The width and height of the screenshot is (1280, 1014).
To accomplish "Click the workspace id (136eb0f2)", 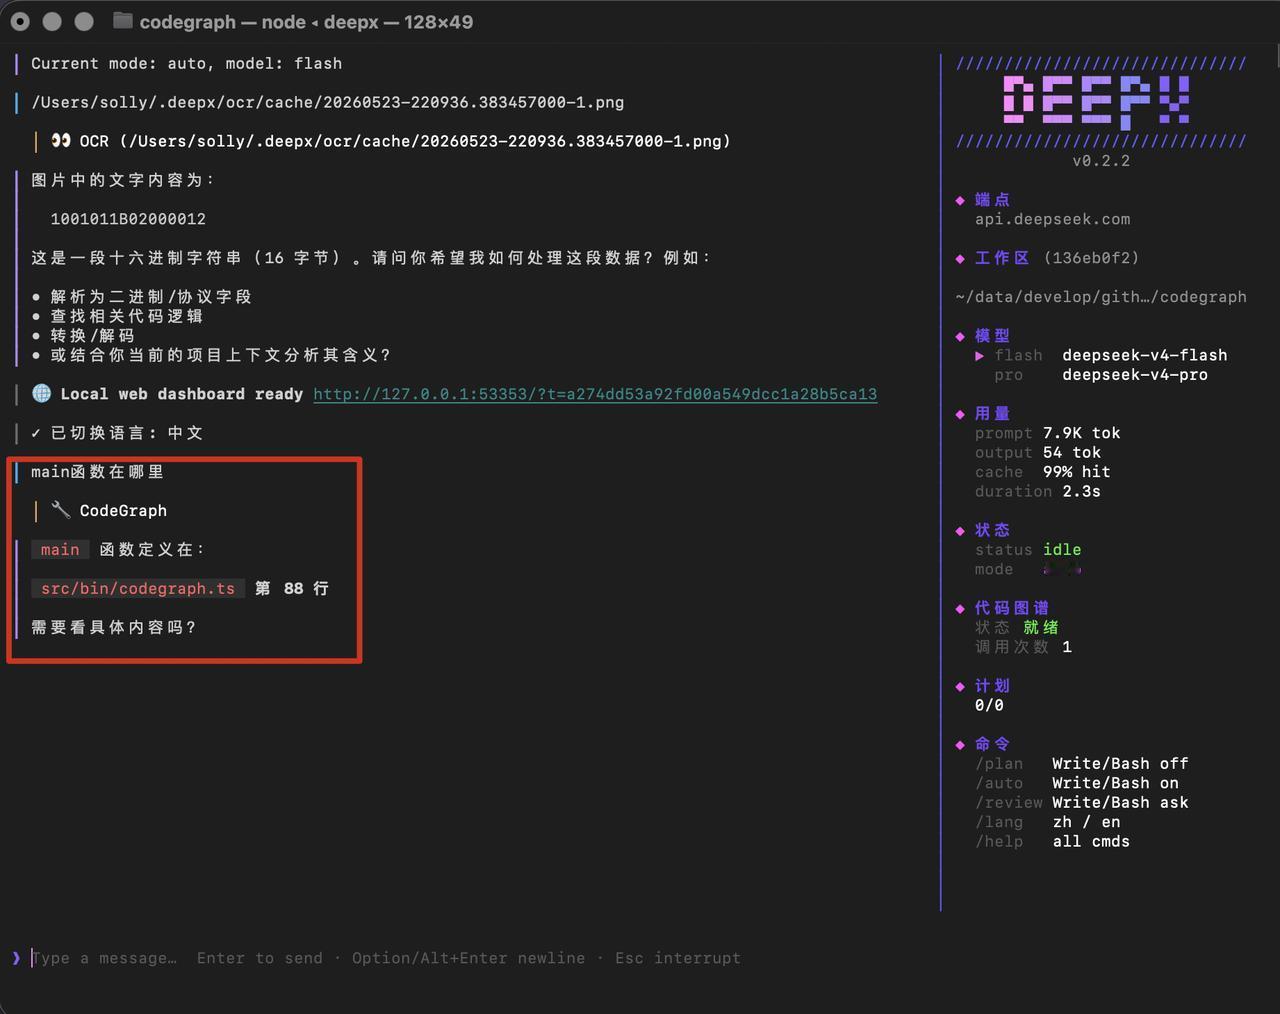I will click(x=1092, y=258).
